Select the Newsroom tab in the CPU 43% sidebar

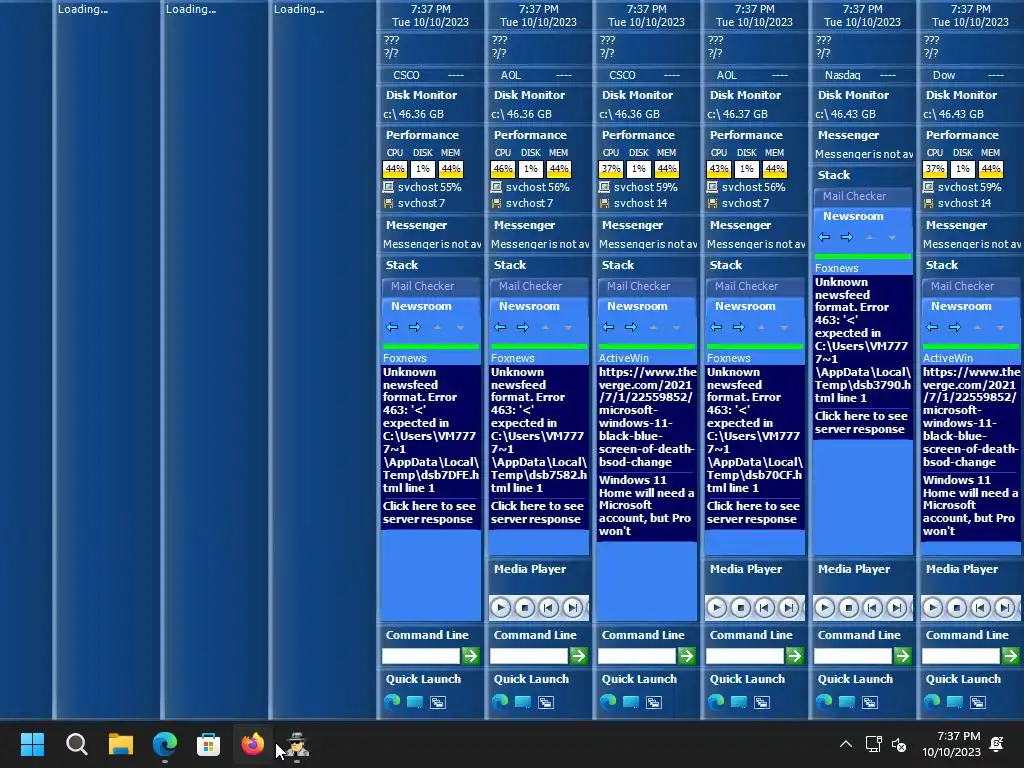click(754, 306)
